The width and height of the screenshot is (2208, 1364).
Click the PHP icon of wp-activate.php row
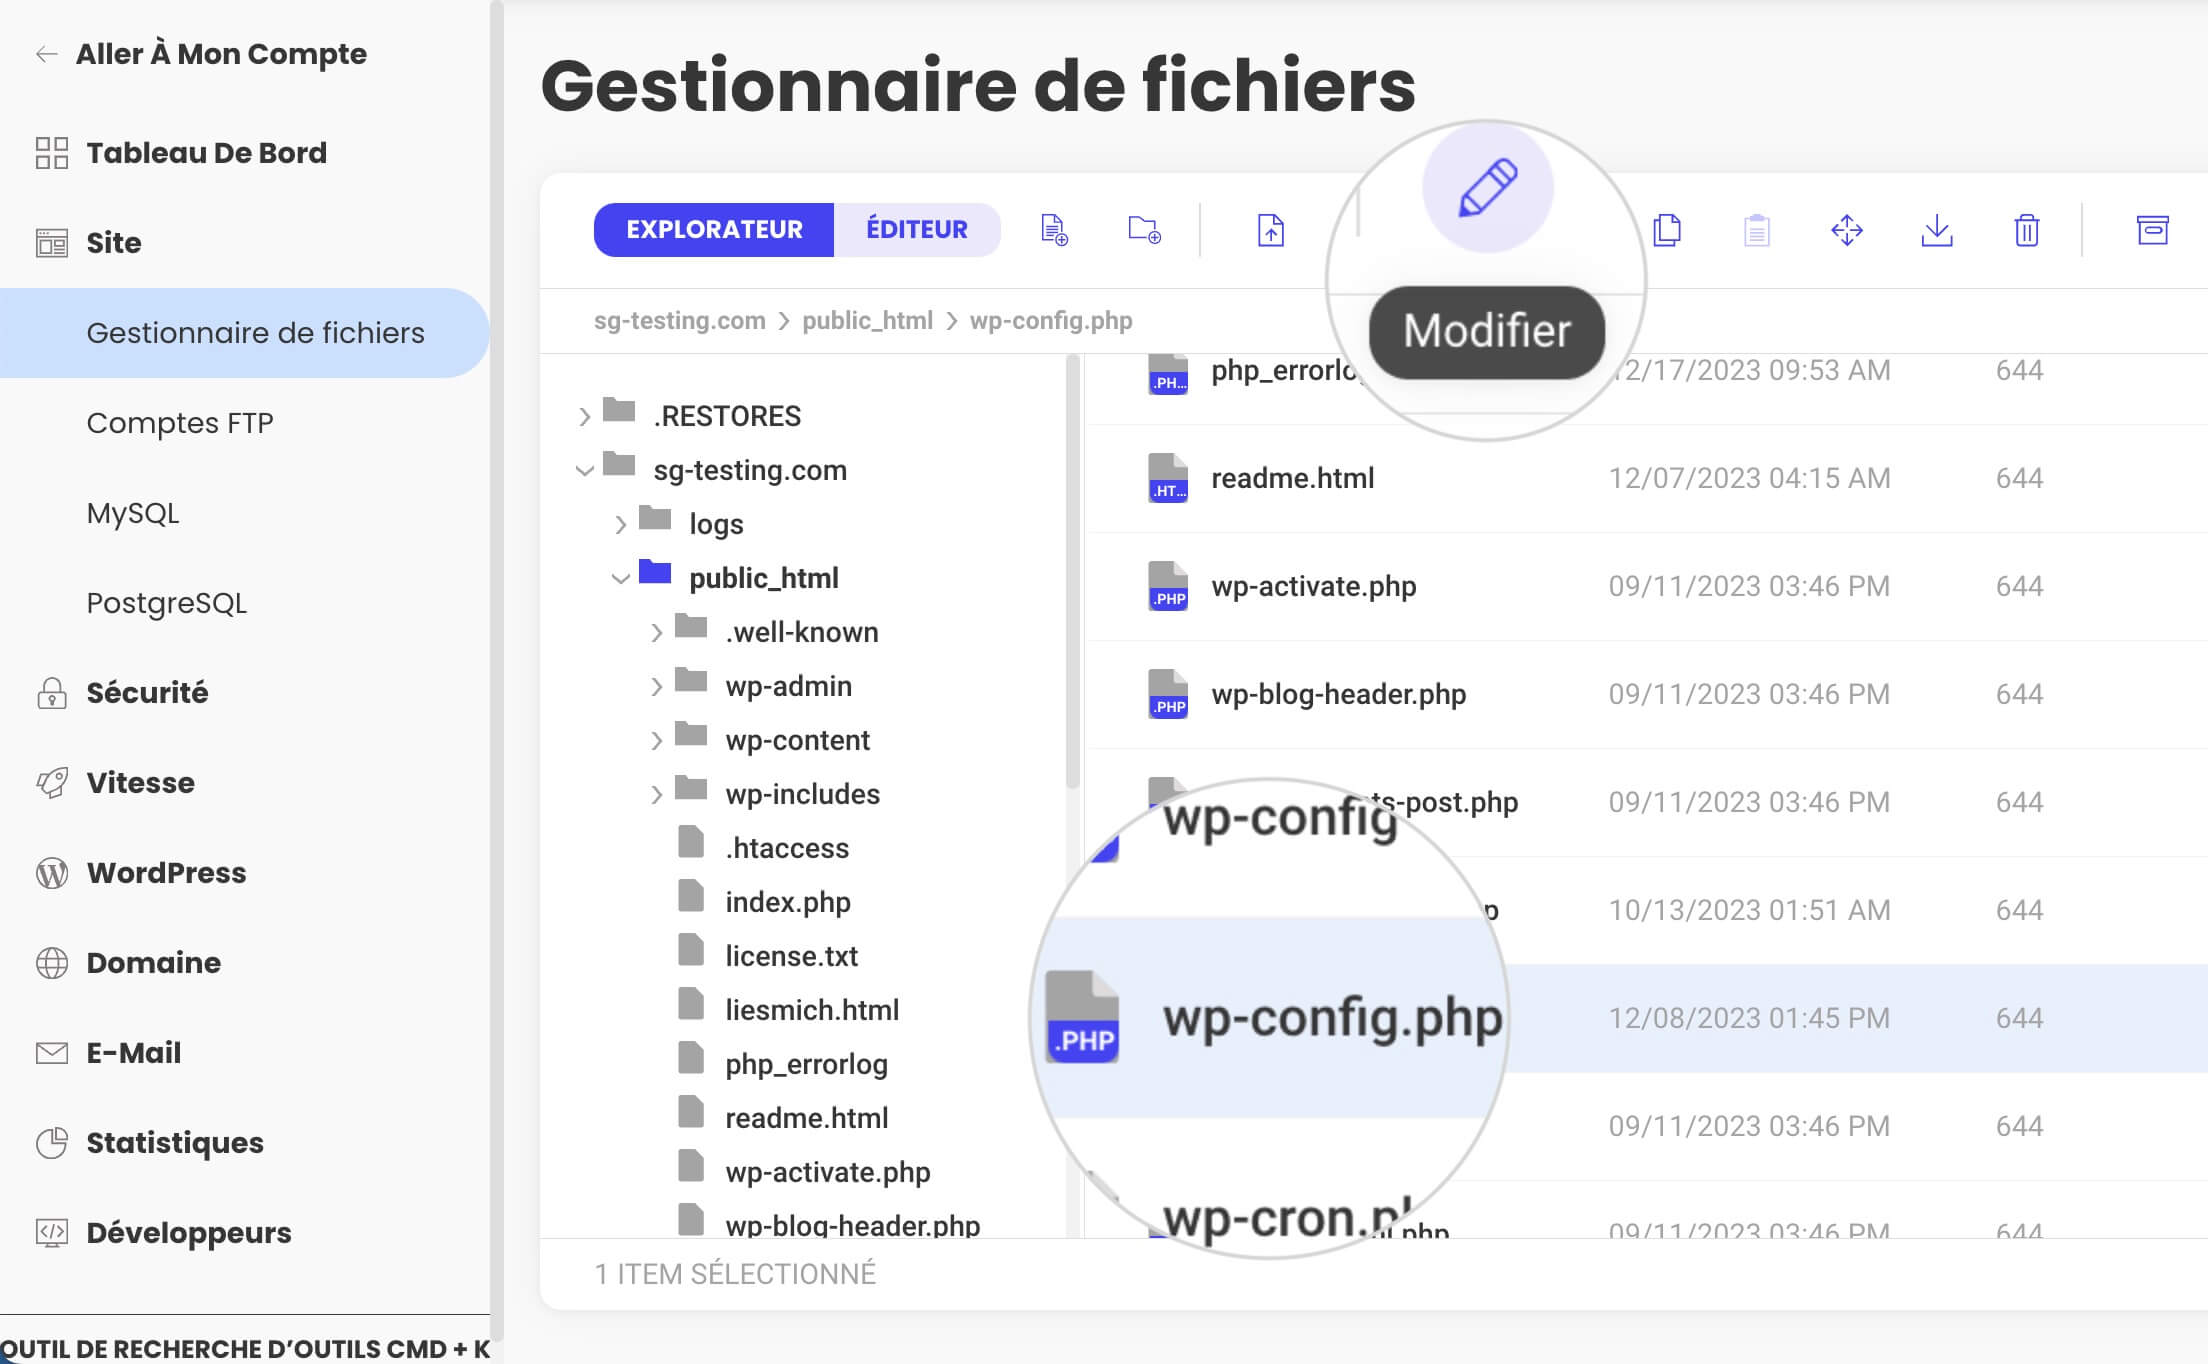[1167, 586]
